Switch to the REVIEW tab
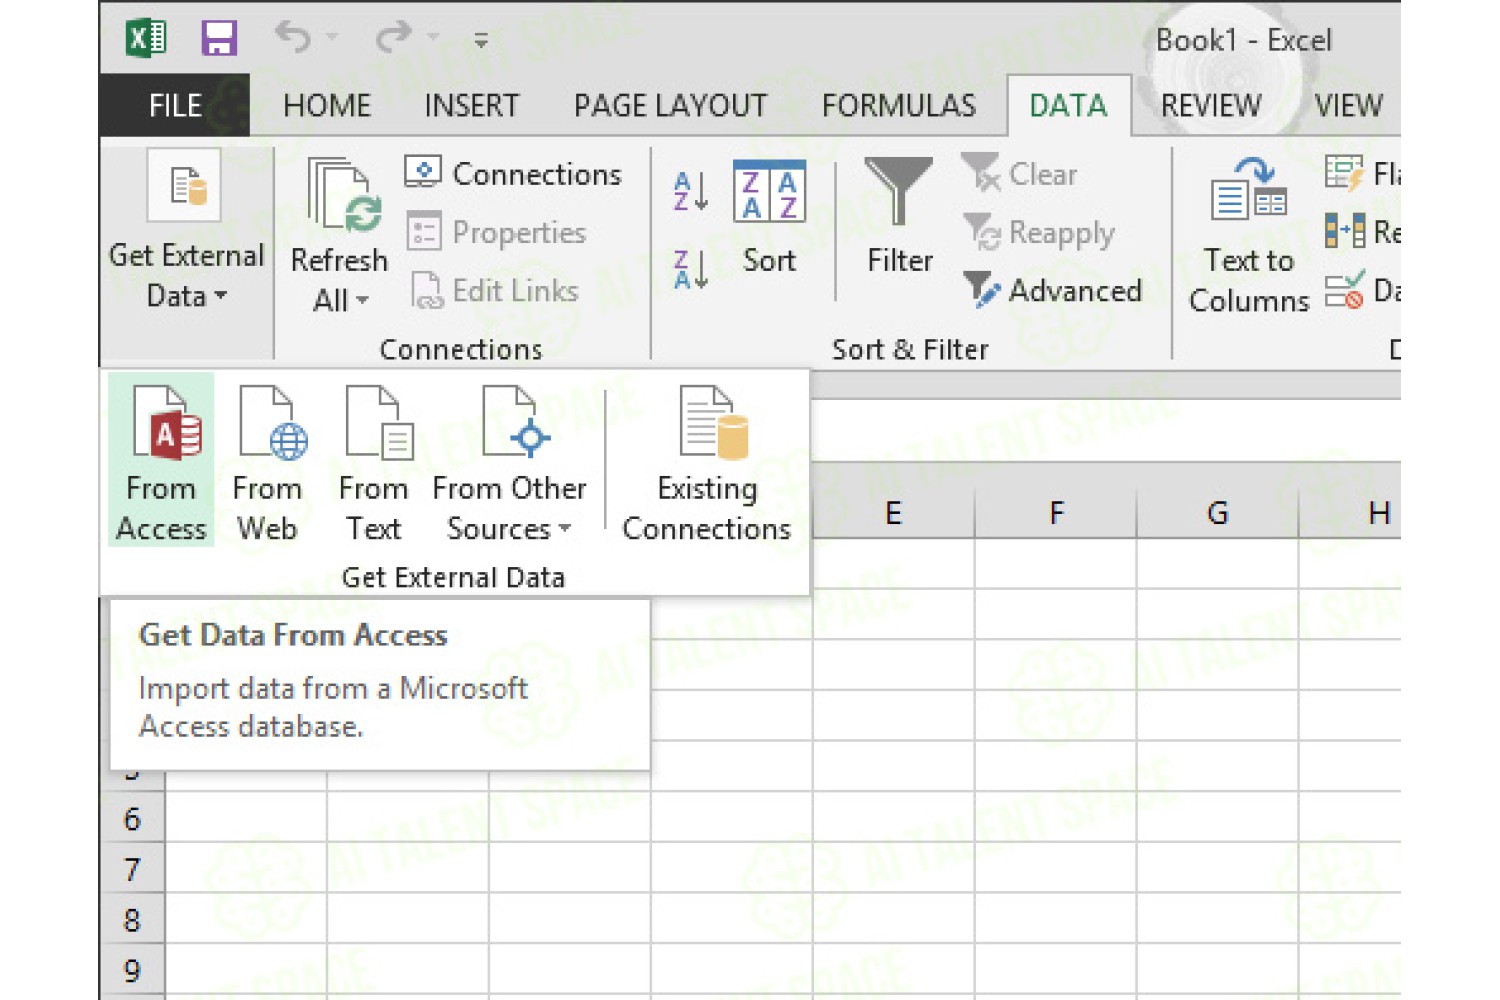 coord(1211,105)
